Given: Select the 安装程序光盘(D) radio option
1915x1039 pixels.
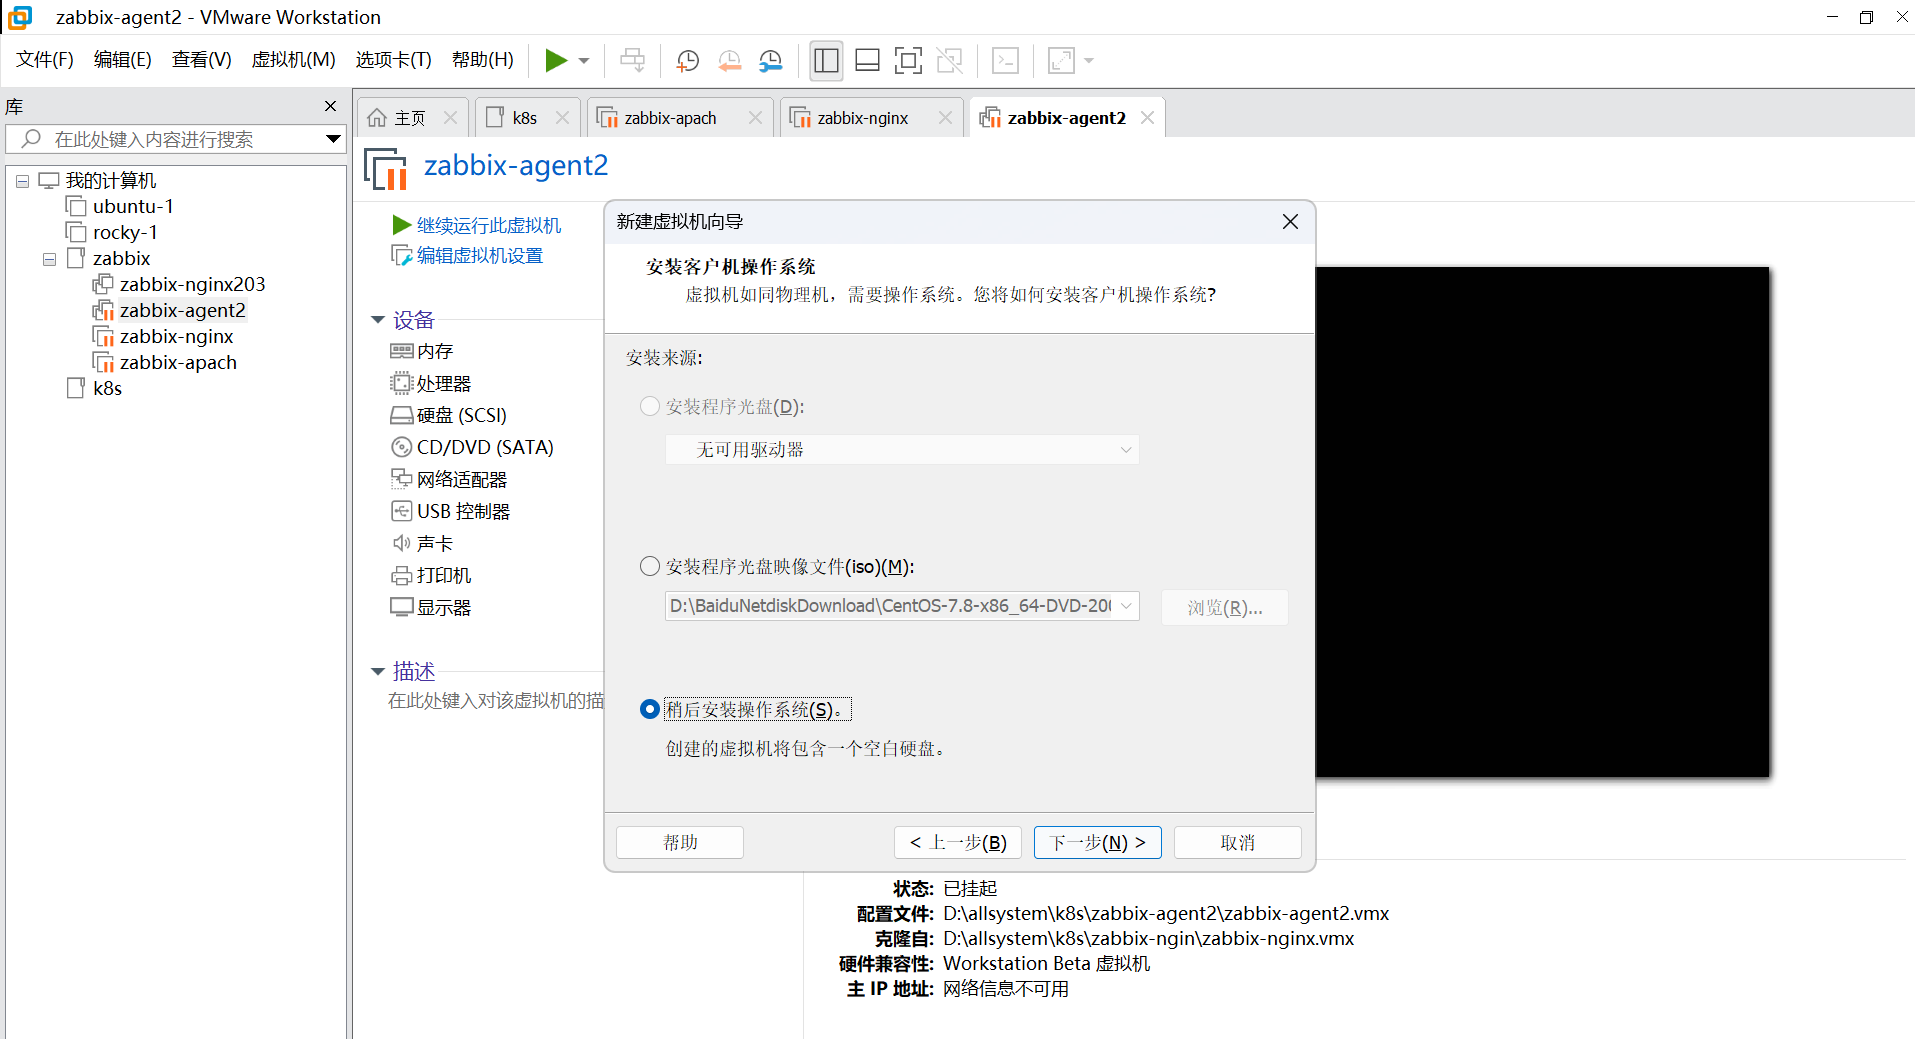Looking at the screenshot, I should pos(650,406).
